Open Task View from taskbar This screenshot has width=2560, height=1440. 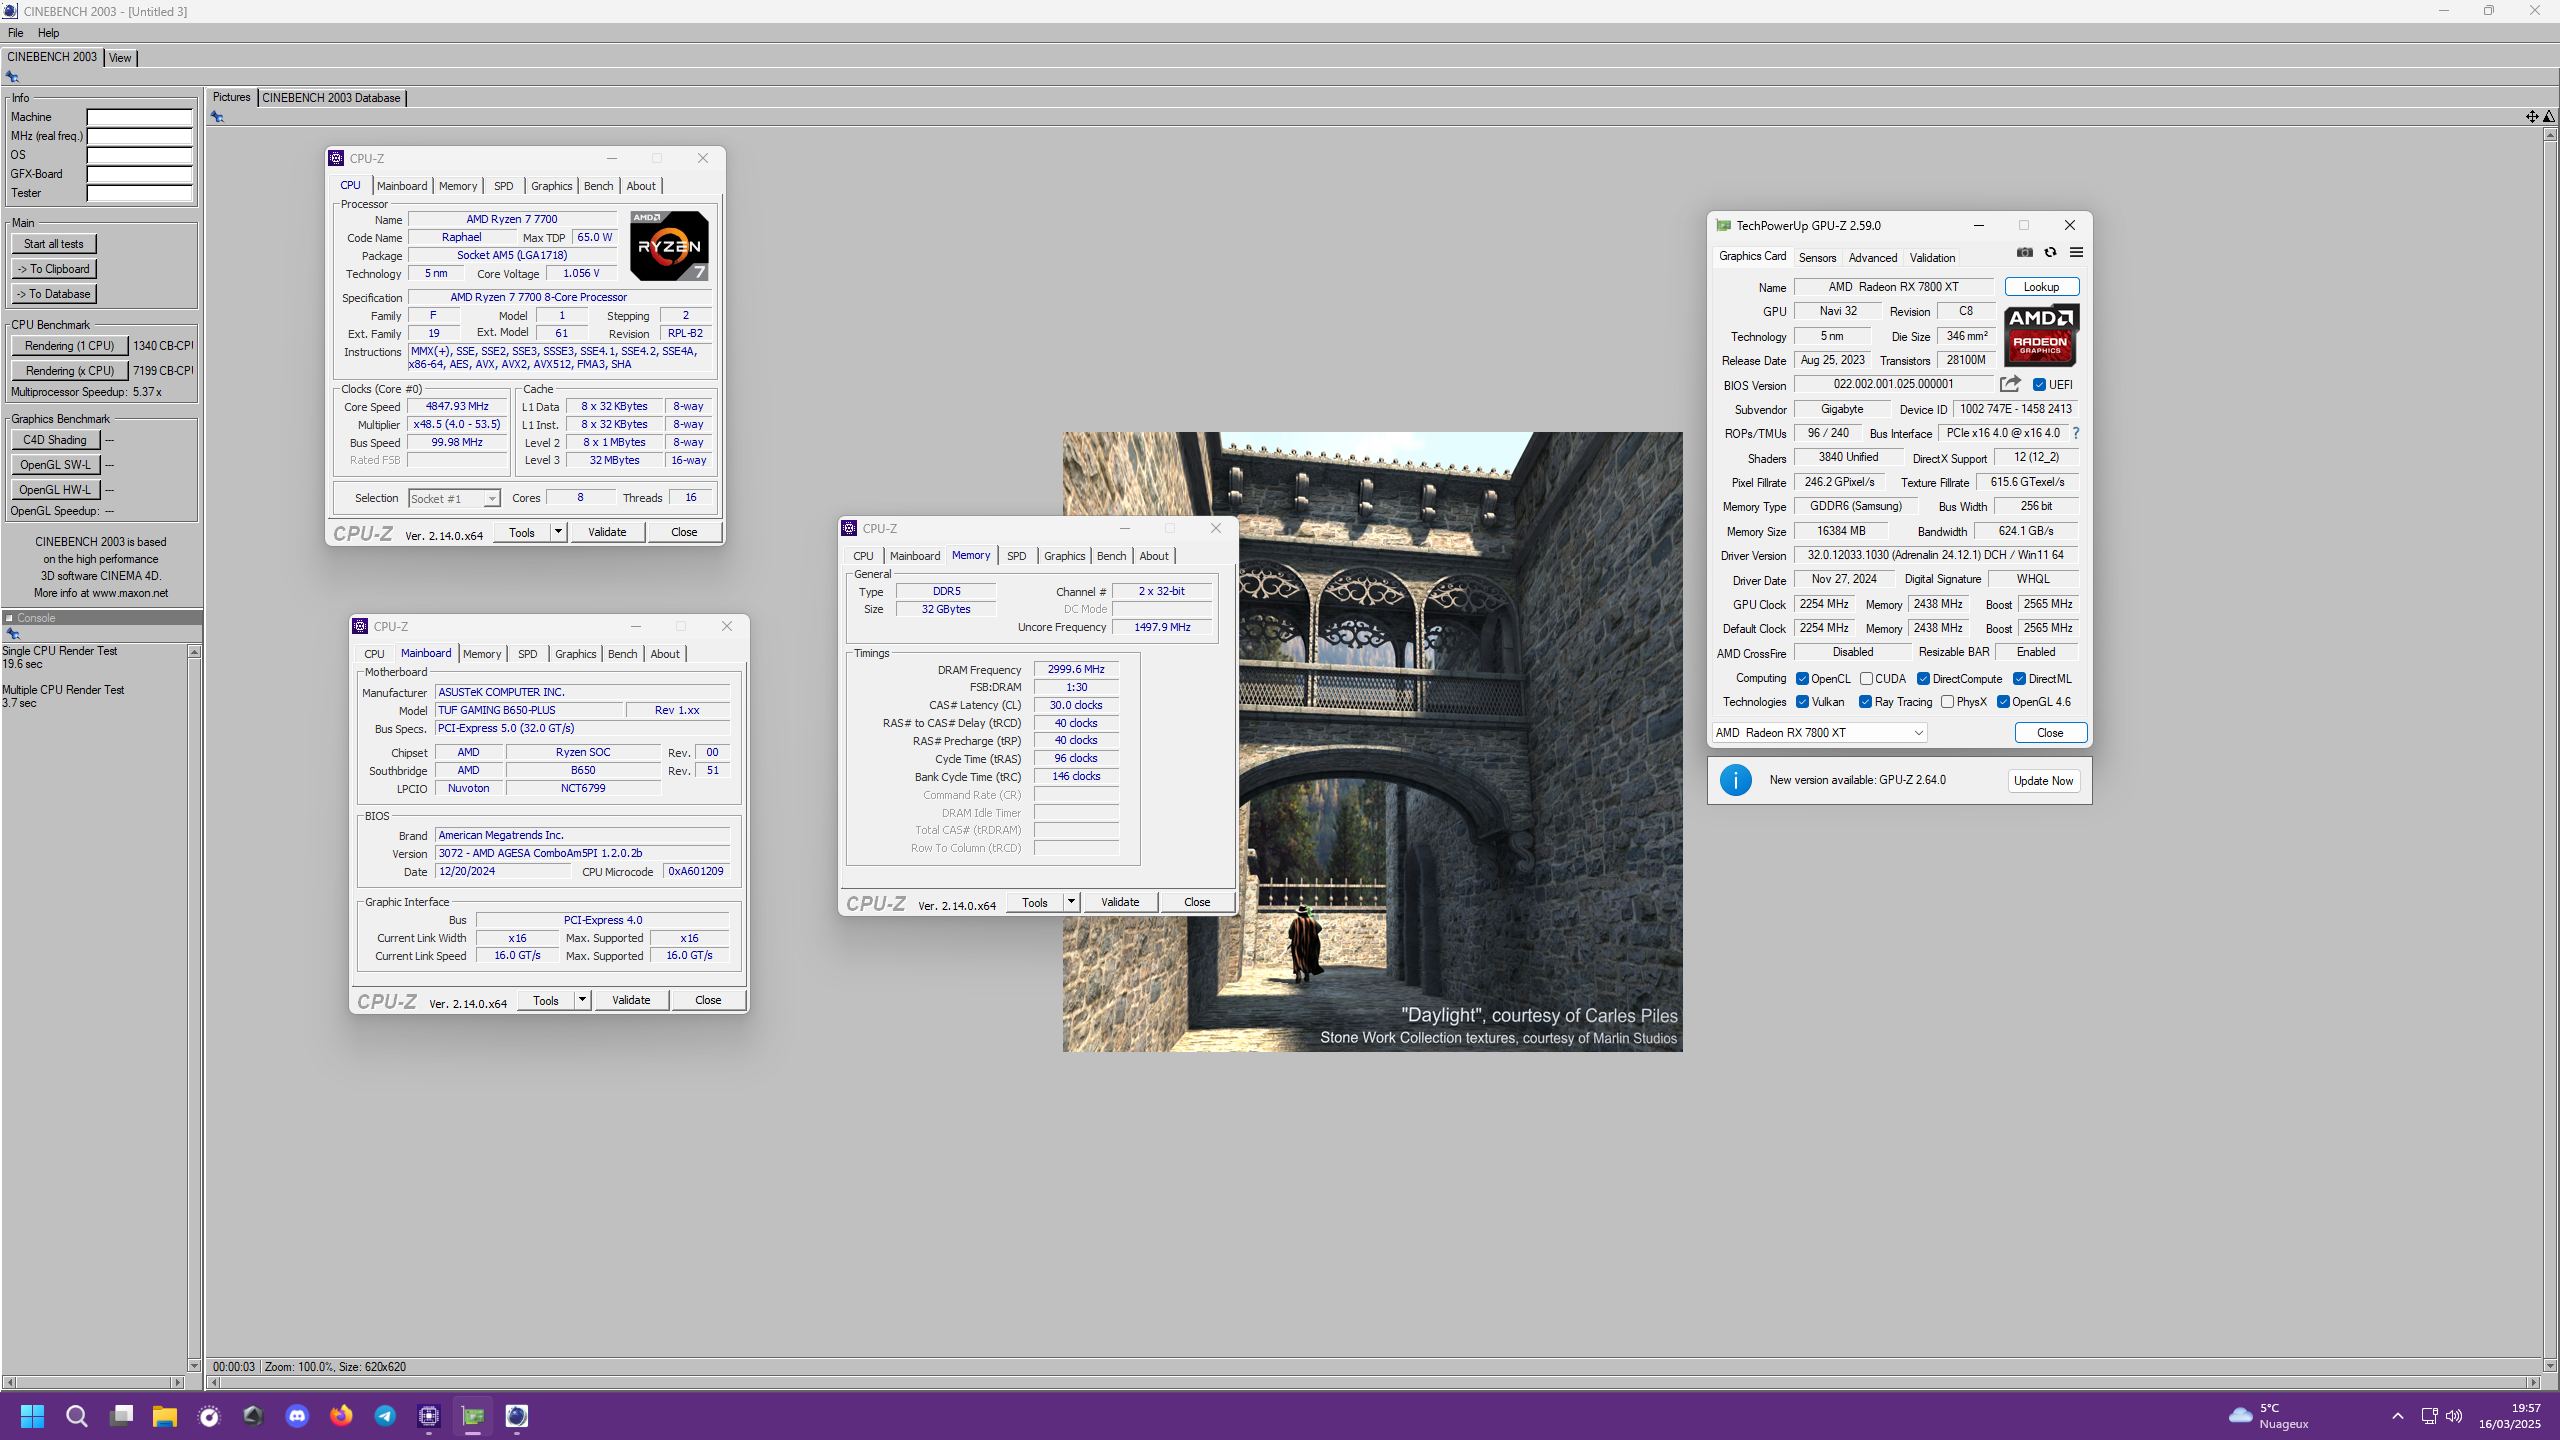(x=121, y=1416)
